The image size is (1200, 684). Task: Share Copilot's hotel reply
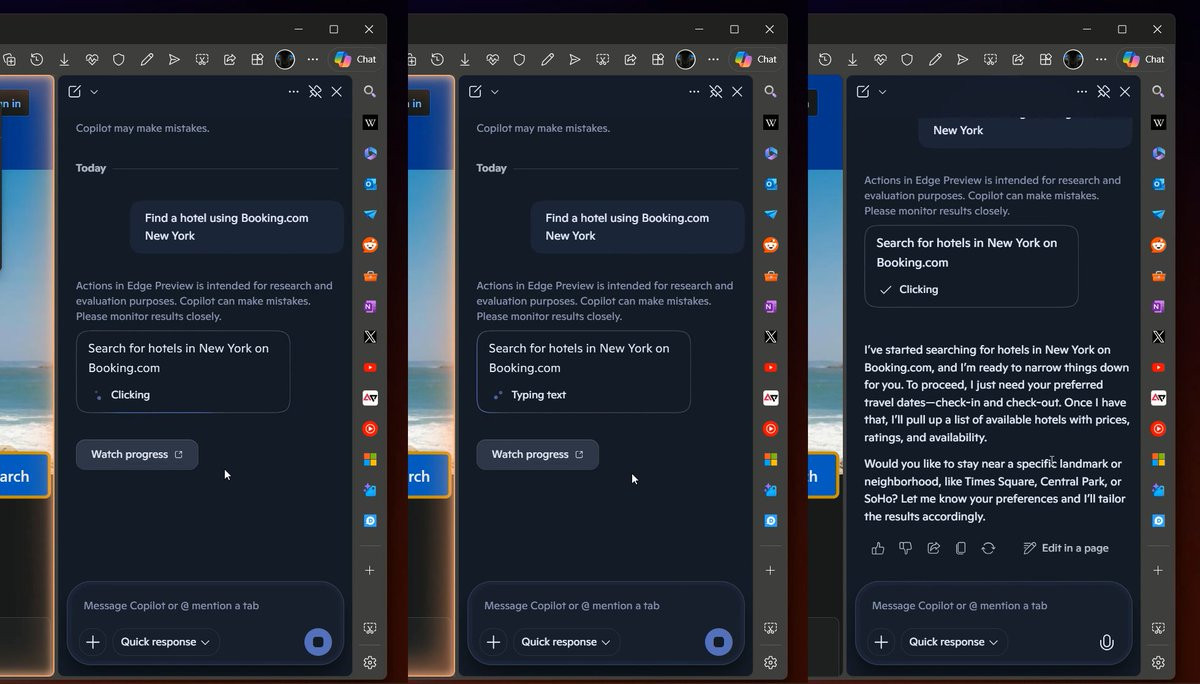(933, 548)
